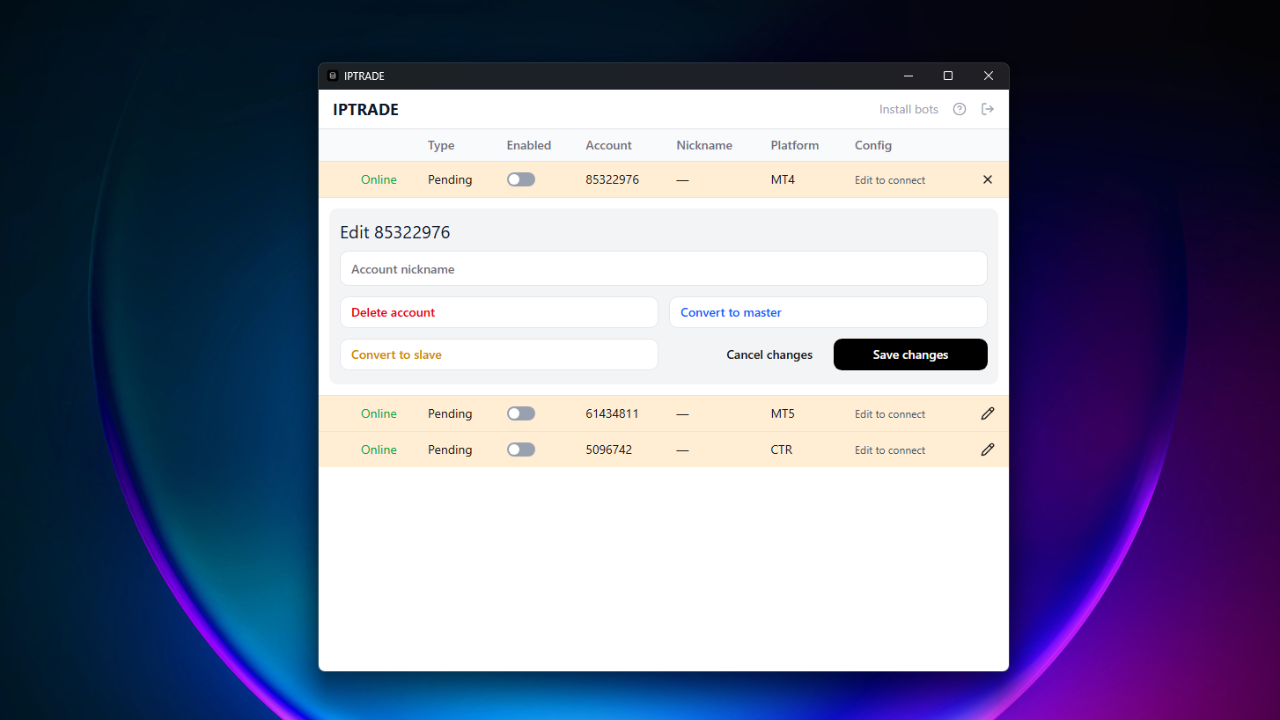Click the pencil icon for account 61434811

[987, 413]
